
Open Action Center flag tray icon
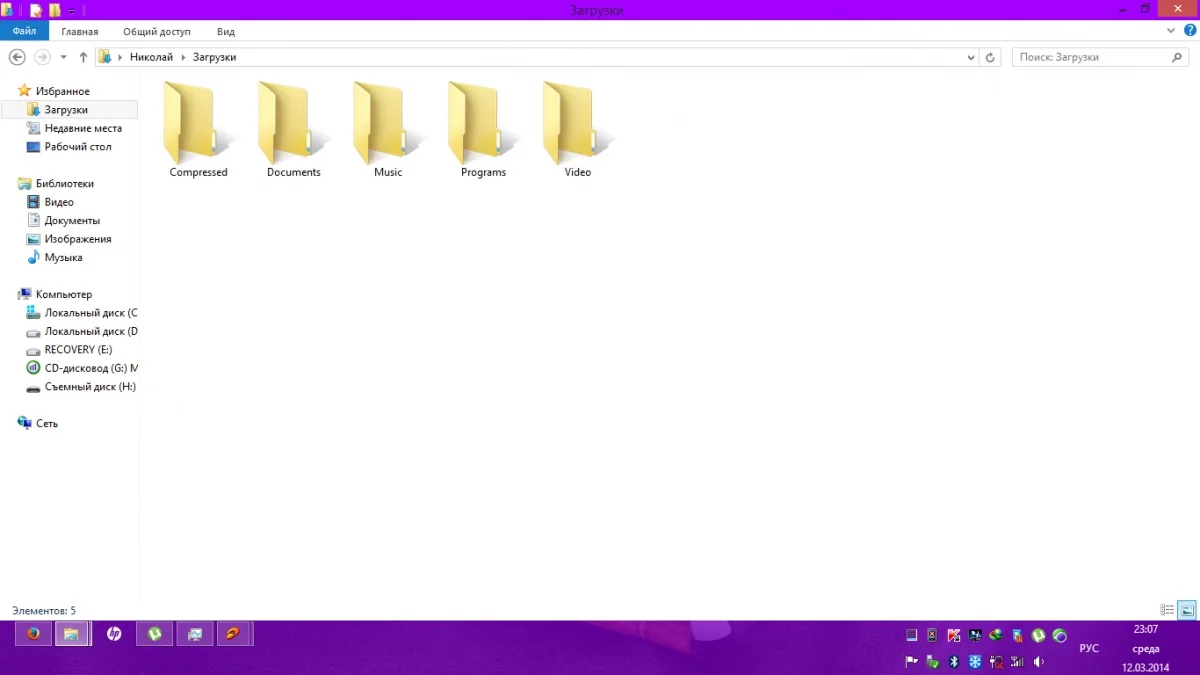tap(911, 662)
